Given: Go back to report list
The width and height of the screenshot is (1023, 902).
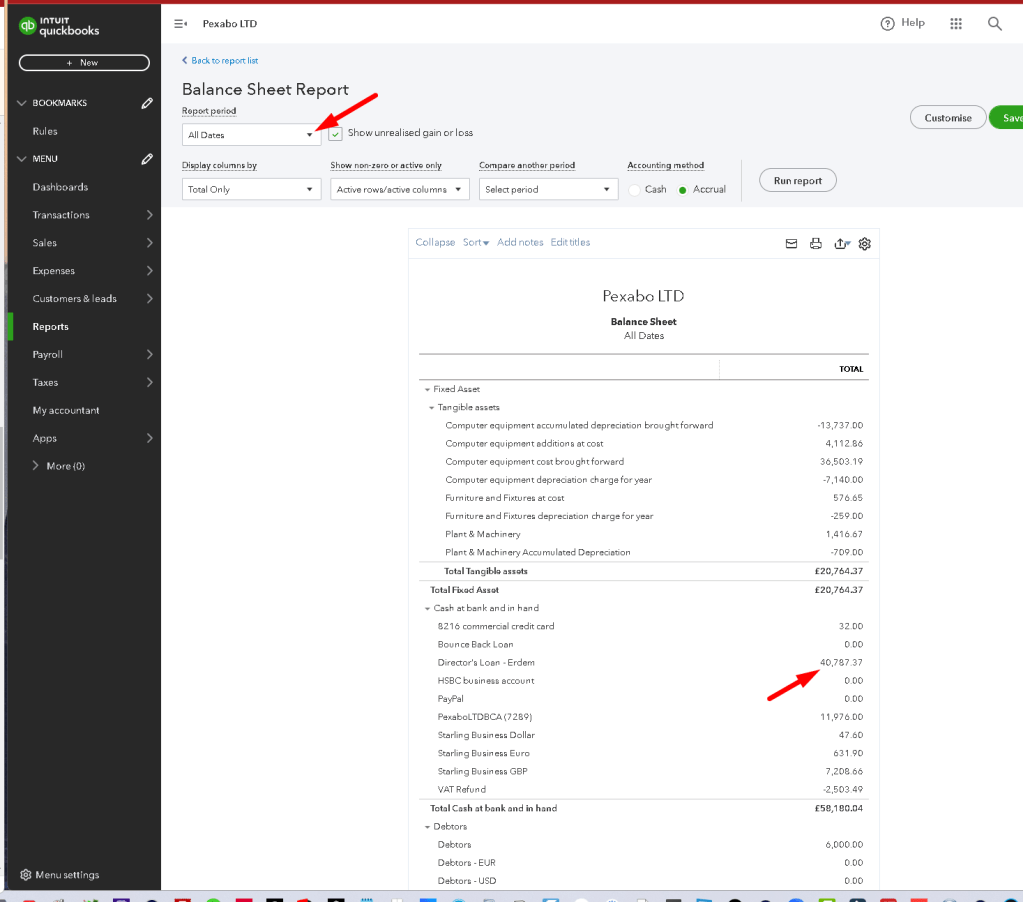Looking at the screenshot, I should tap(220, 61).
